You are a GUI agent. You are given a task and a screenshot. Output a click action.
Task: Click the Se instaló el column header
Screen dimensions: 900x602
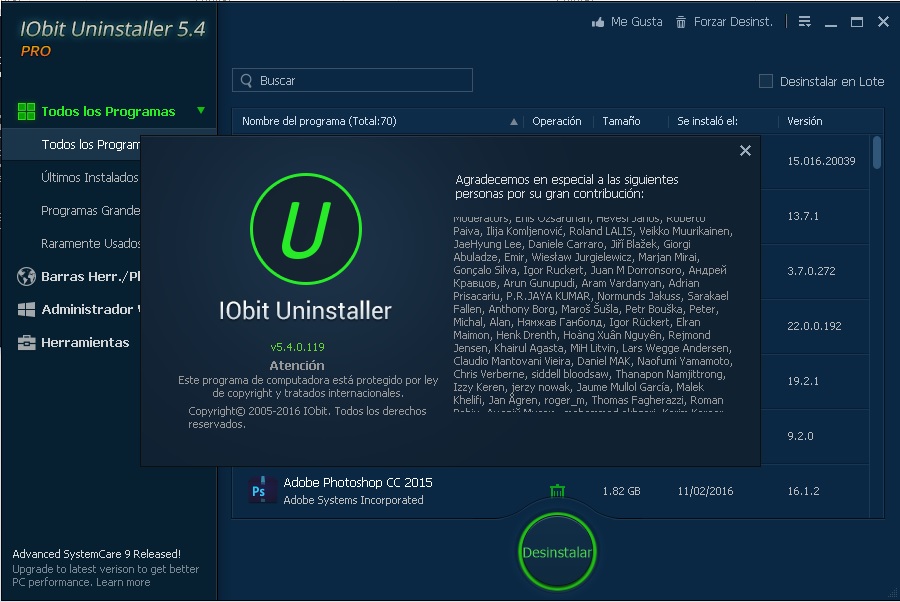(x=707, y=121)
